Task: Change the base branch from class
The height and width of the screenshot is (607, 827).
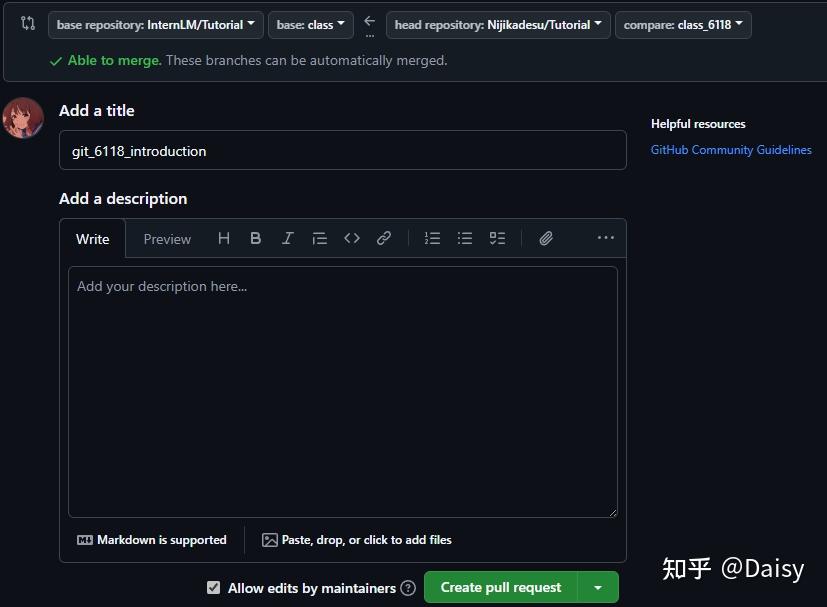Action: pos(310,25)
